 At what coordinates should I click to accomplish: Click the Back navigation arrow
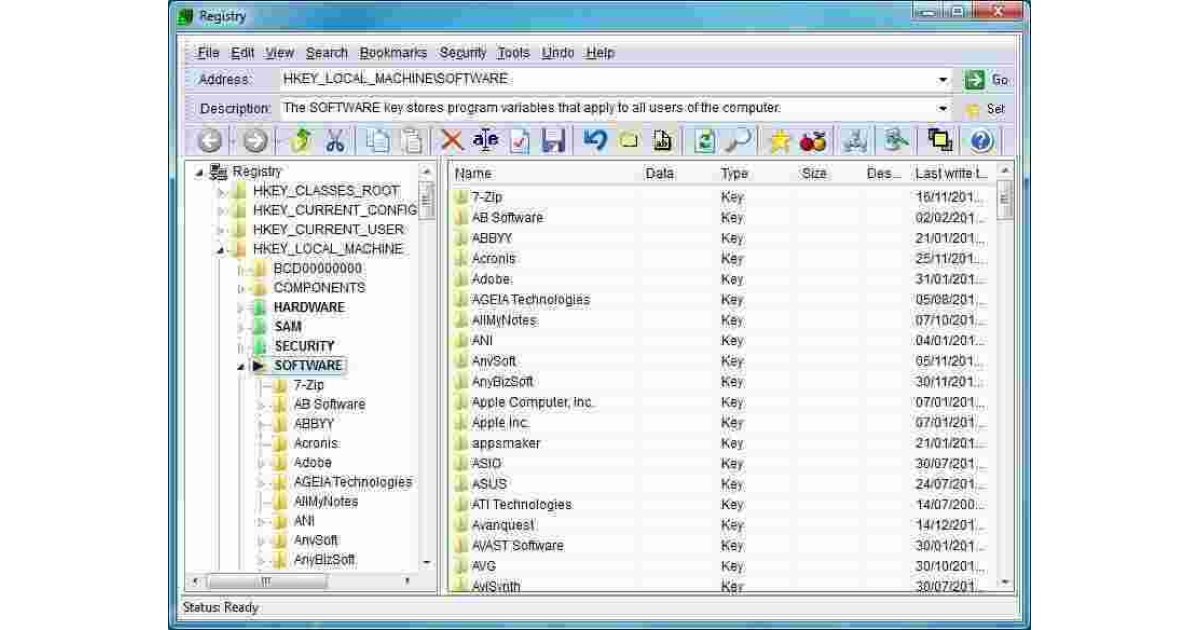(x=208, y=141)
